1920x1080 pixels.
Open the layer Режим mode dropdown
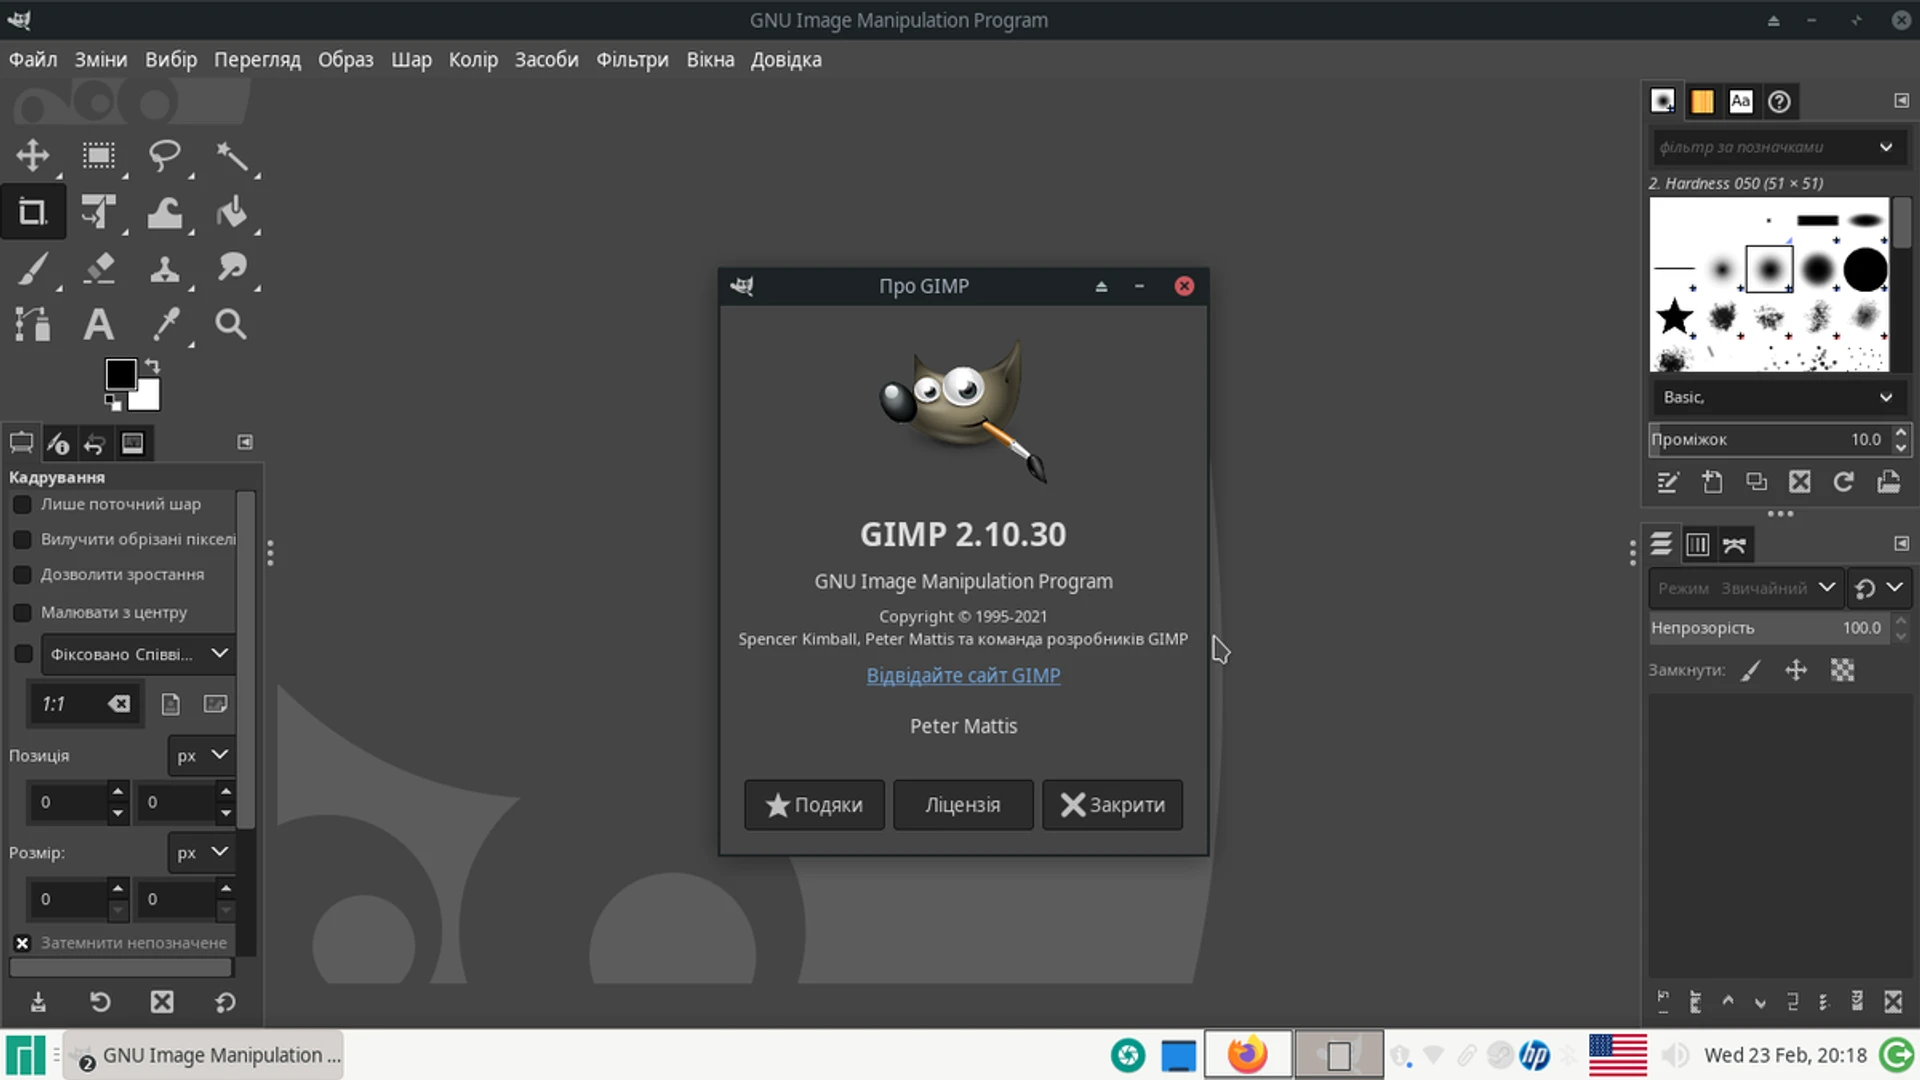click(x=1745, y=588)
